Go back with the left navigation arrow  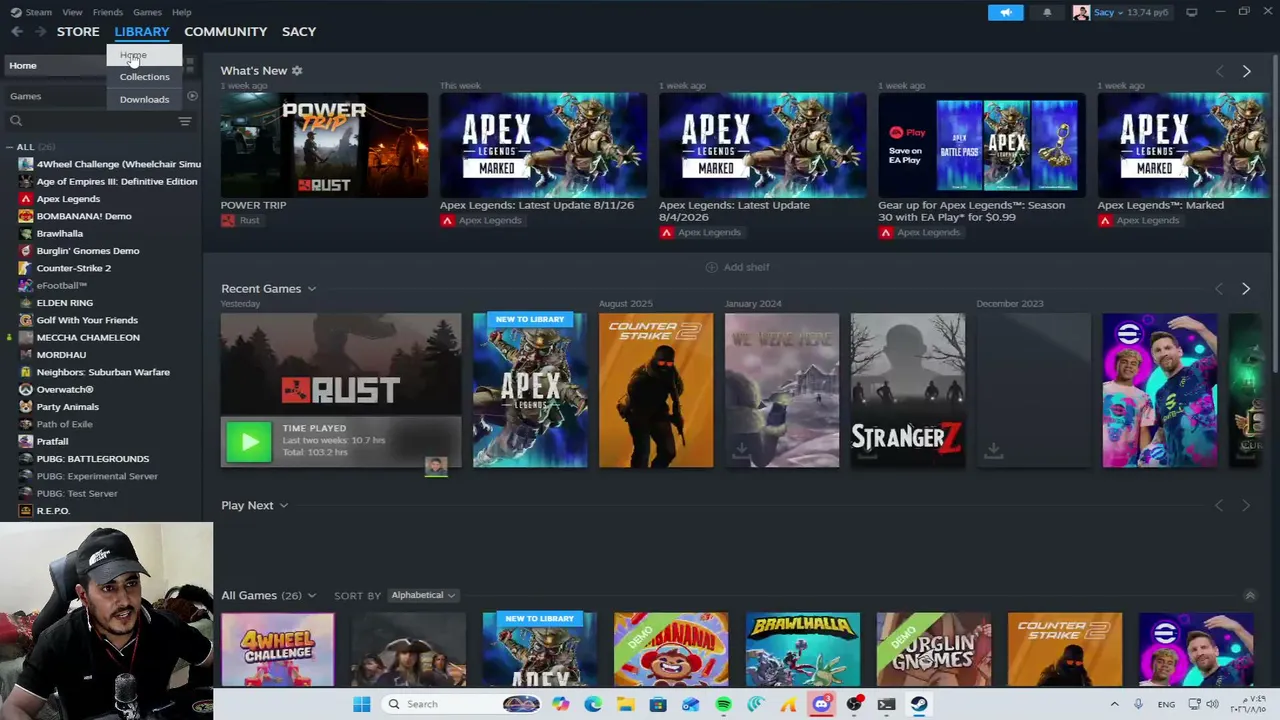(17, 32)
